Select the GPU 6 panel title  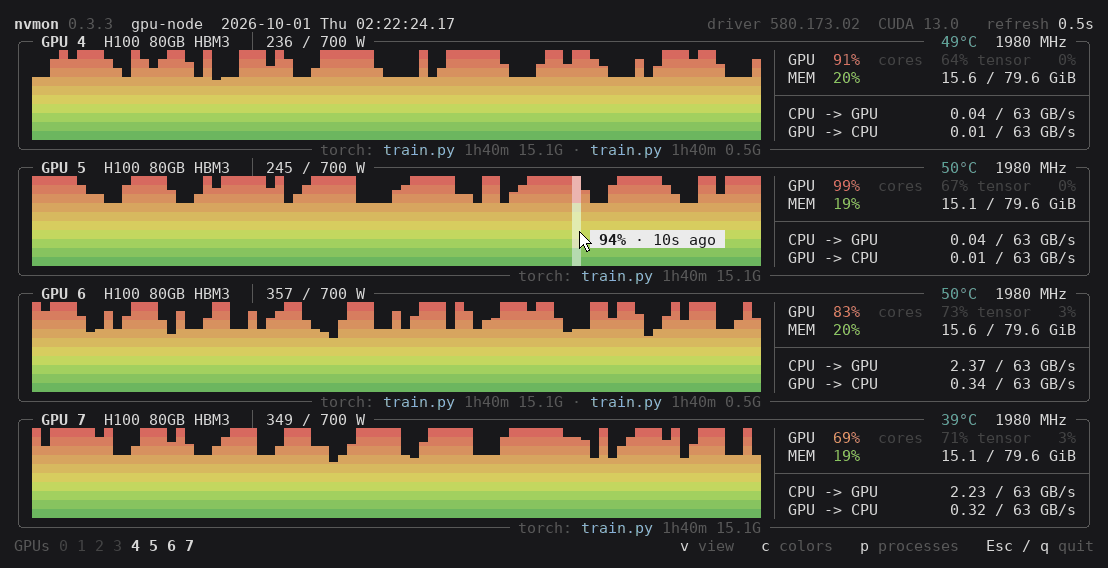64,293
